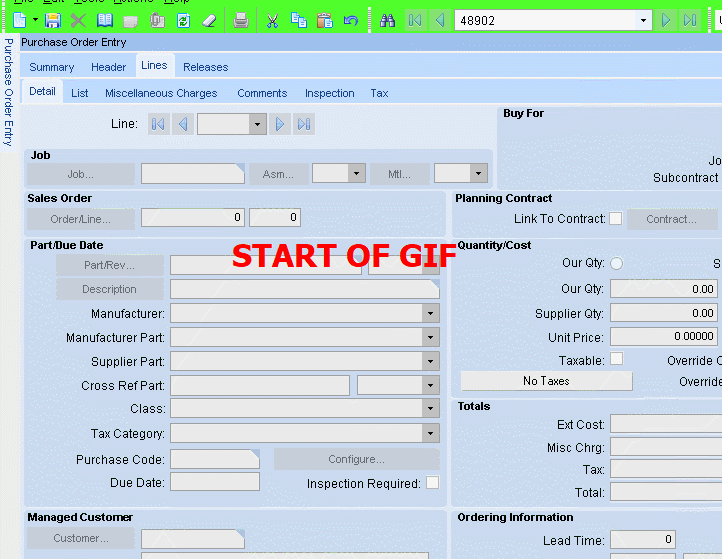Expand the Supplier Part dropdown
The image size is (722, 559).
point(430,361)
